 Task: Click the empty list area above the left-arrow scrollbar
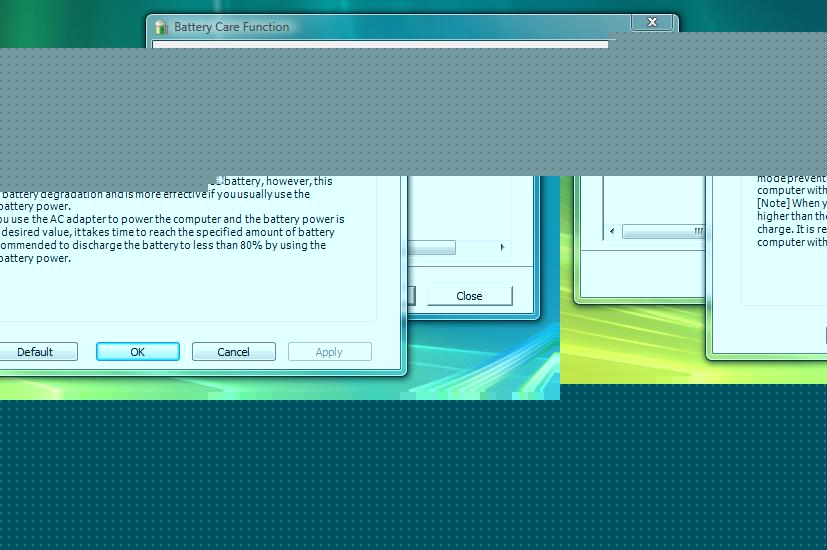click(x=650, y=200)
